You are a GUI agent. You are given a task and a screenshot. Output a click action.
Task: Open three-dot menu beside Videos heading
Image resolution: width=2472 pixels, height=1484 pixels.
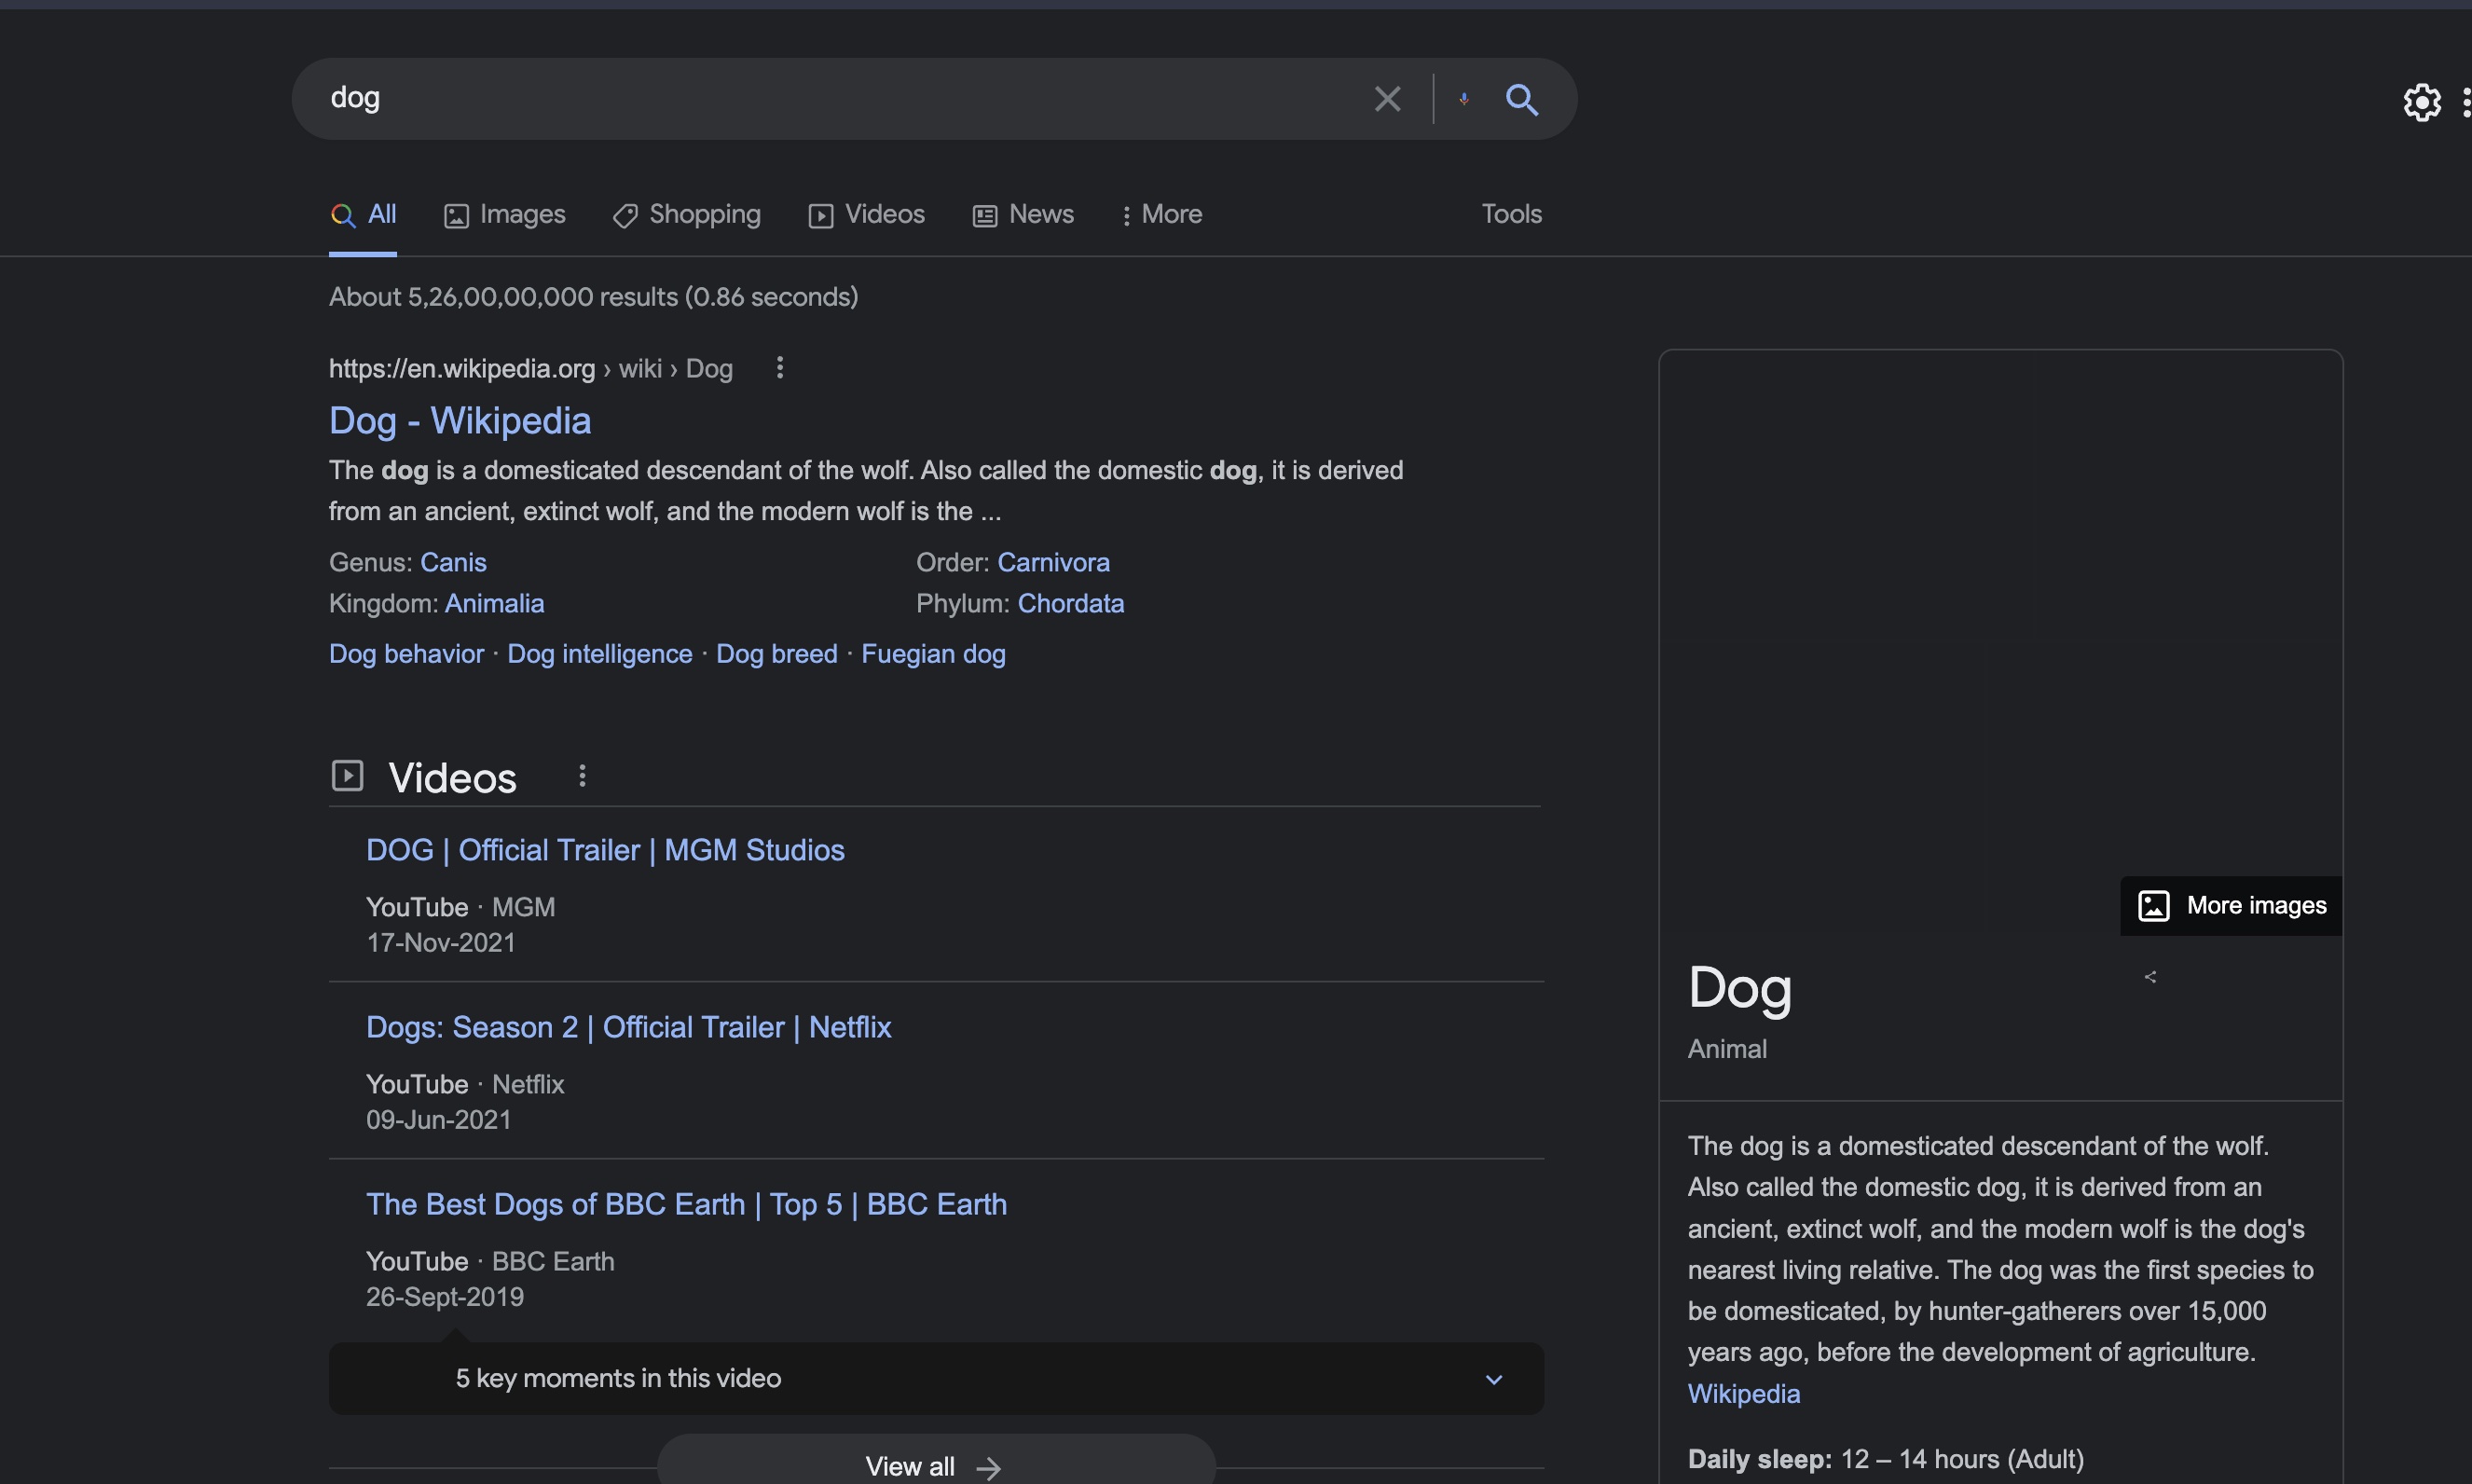(x=582, y=776)
